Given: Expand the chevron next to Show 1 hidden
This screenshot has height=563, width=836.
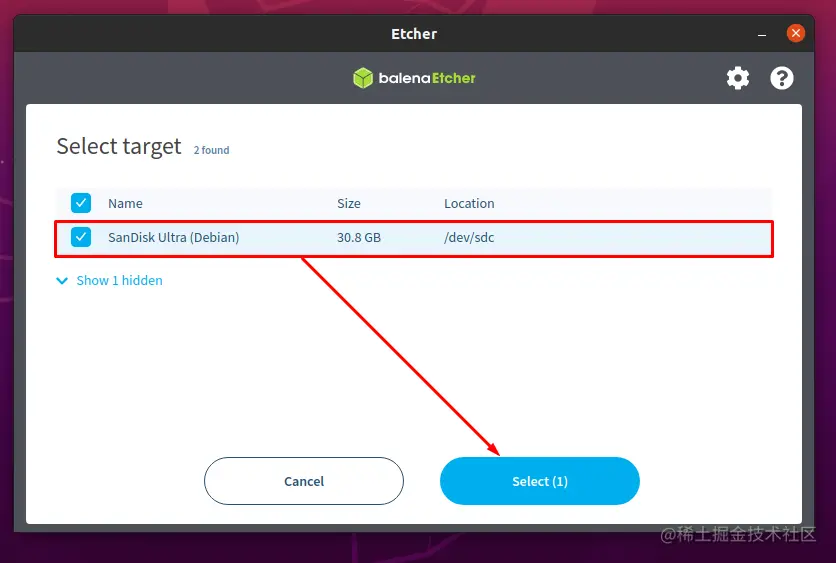Looking at the screenshot, I should 62,280.
